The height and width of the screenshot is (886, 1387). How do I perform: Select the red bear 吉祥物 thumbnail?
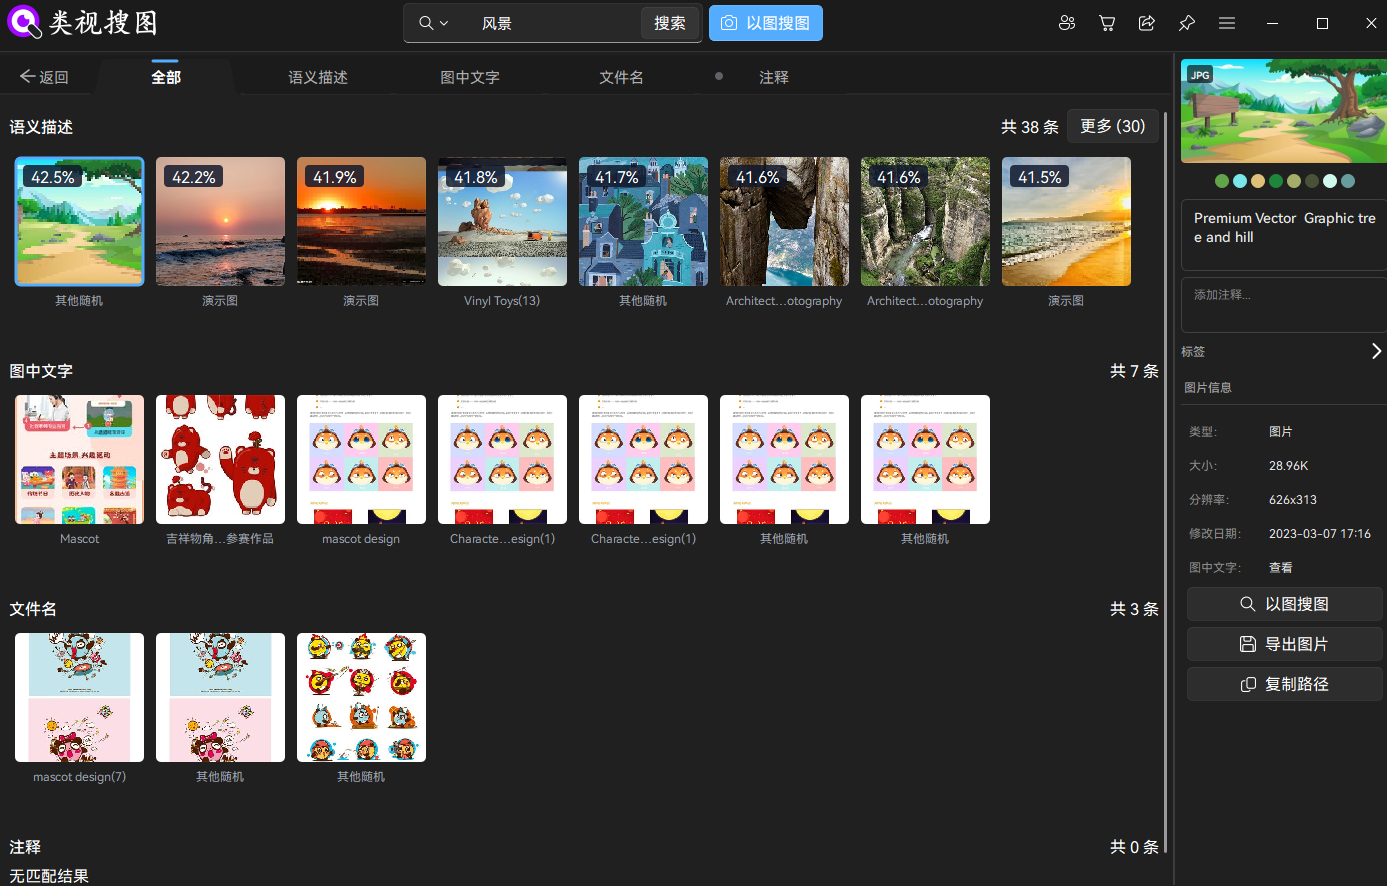coord(220,459)
